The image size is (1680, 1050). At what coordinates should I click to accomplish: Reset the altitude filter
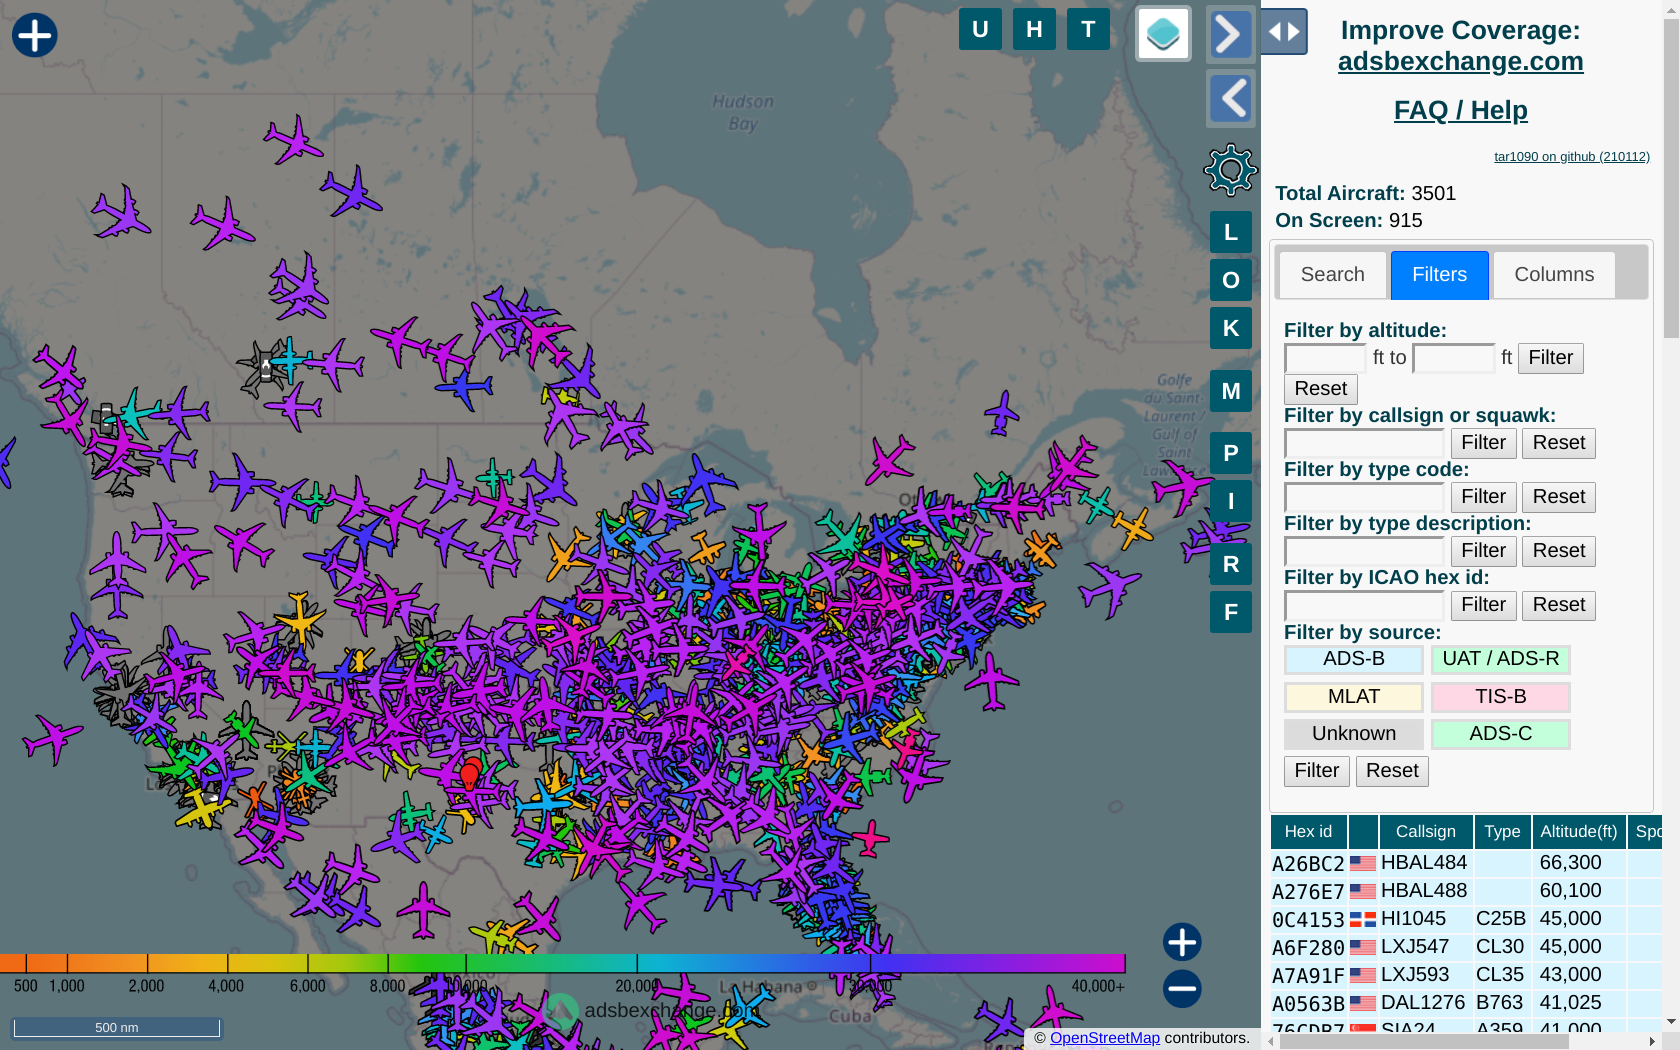pos(1320,389)
